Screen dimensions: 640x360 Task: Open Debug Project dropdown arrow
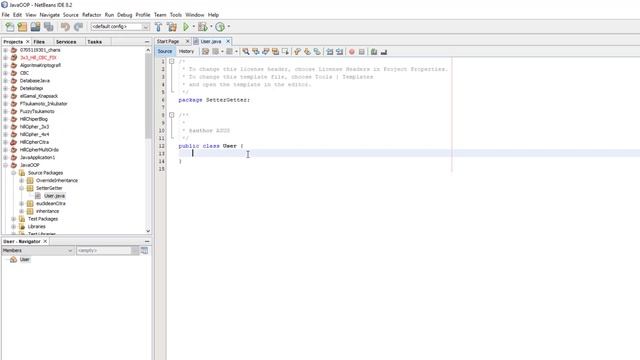pos(211,27)
